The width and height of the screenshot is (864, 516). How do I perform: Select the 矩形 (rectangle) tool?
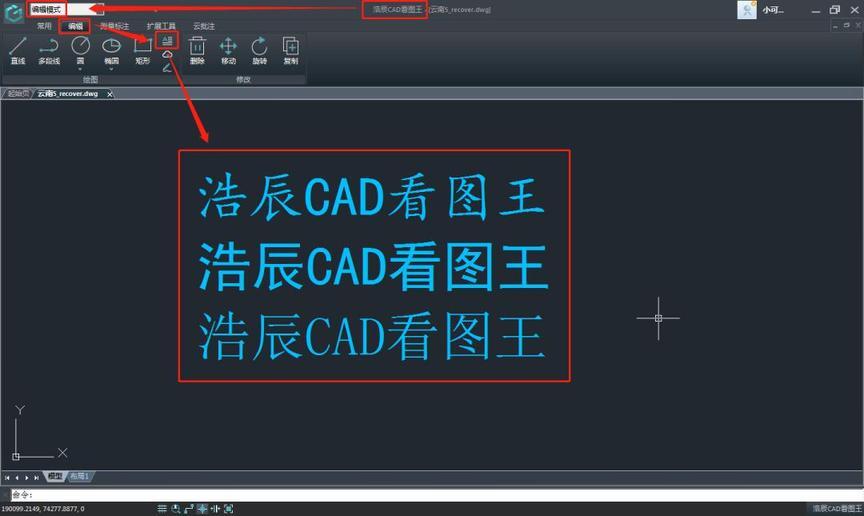click(x=143, y=51)
